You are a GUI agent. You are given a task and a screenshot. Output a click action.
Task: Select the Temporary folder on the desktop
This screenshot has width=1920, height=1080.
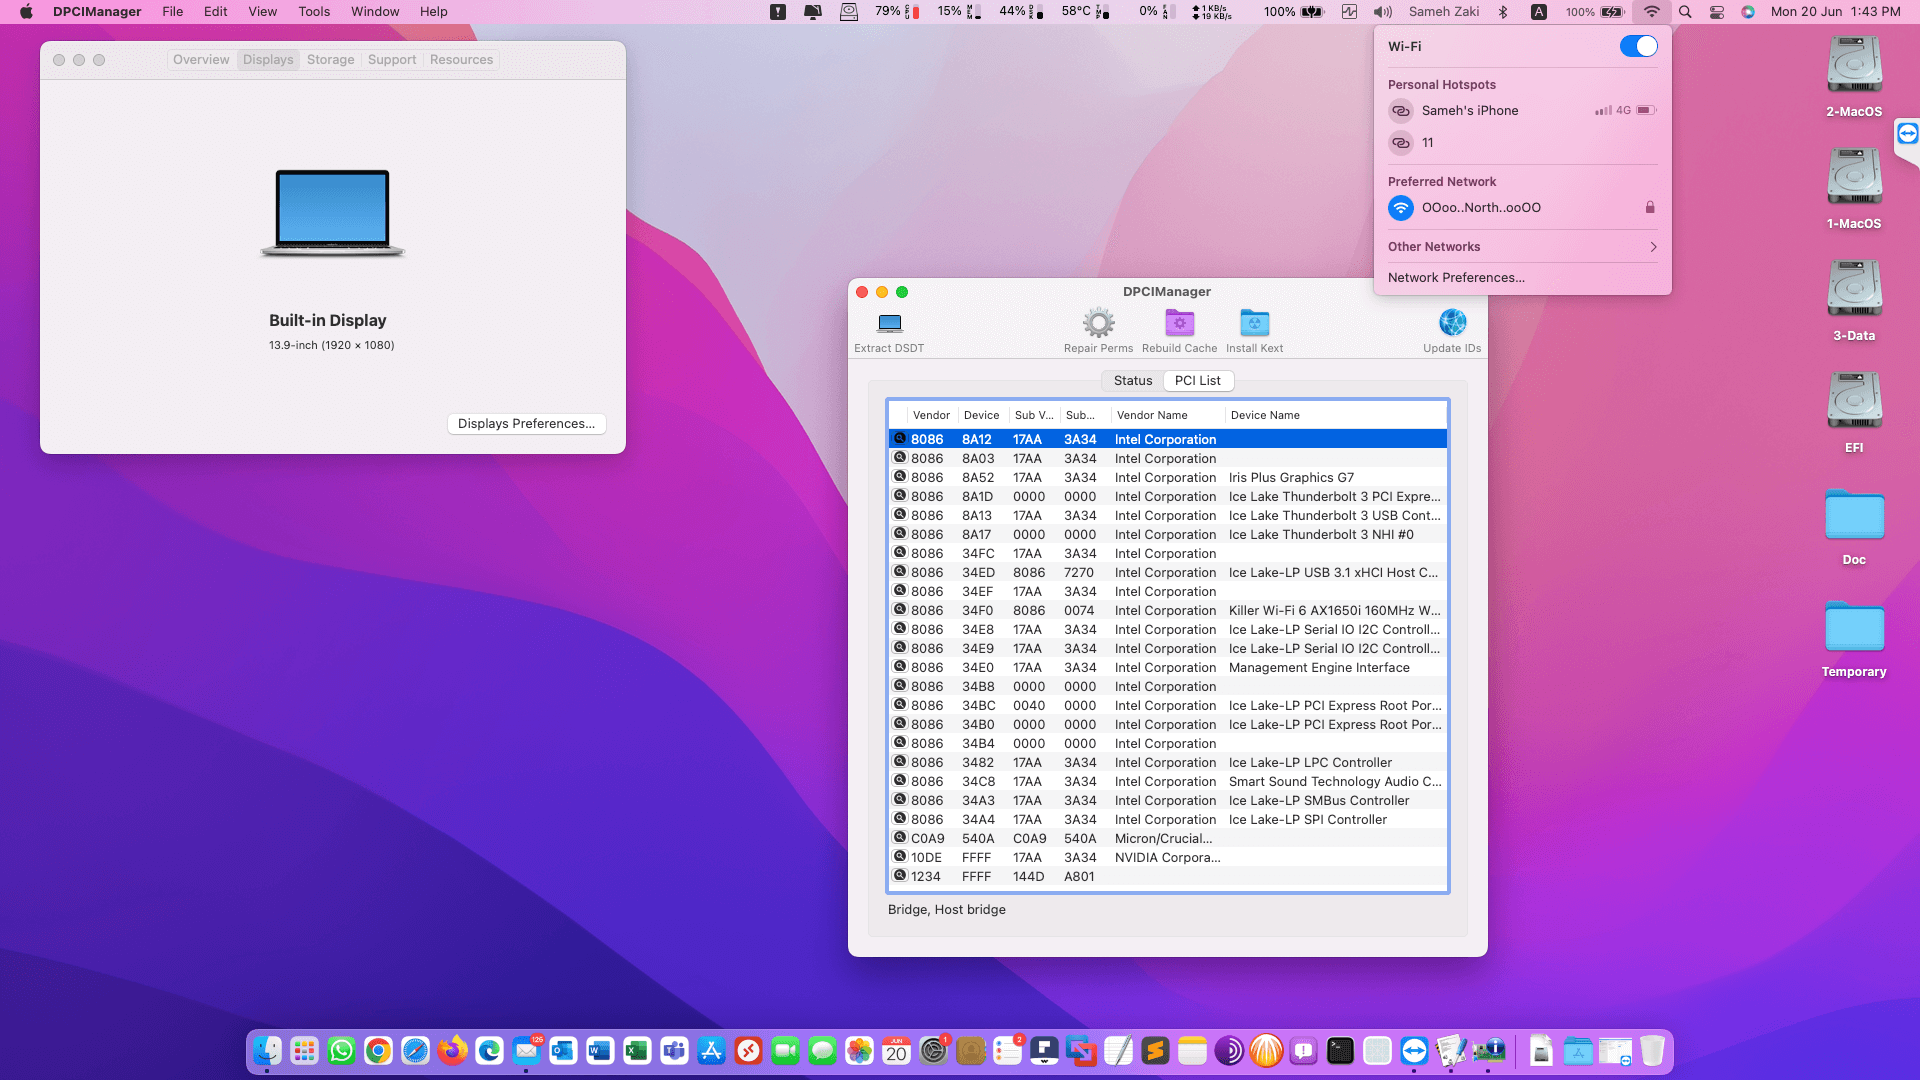(x=1854, y=627)
